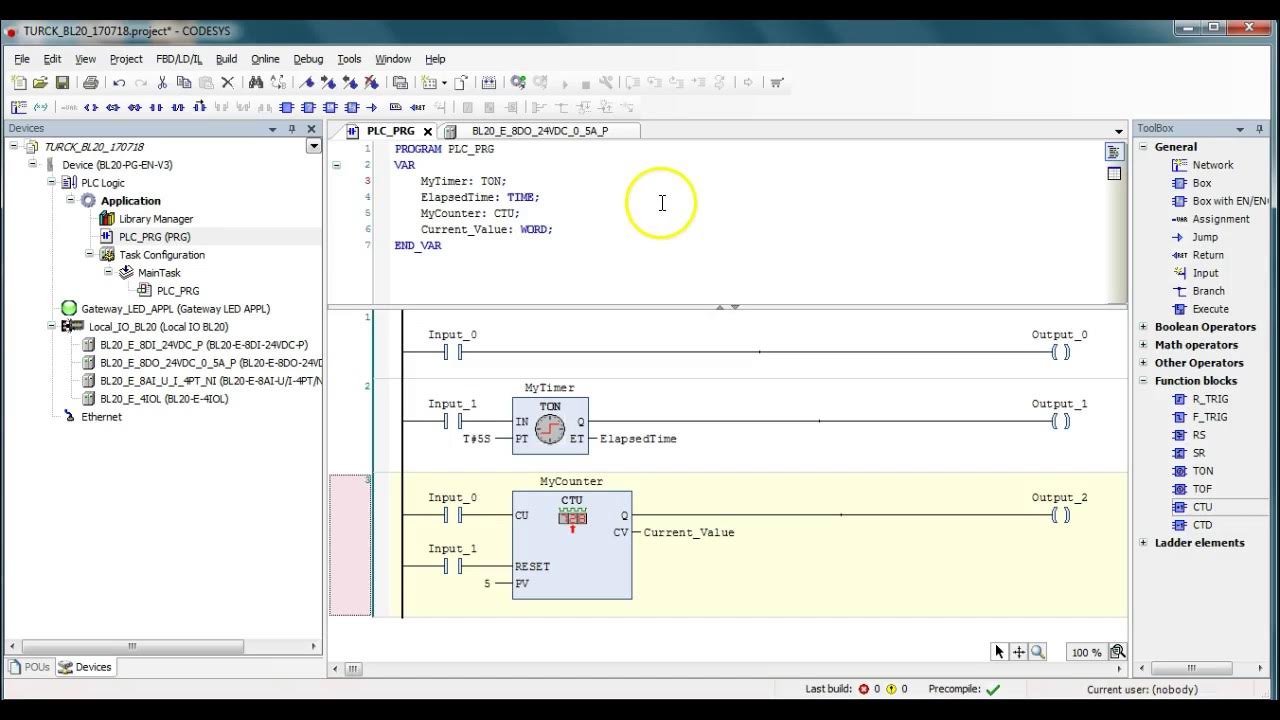1280x720 pixels.
Task: Click the New file toolbar icon
Action: click(19, 83)
